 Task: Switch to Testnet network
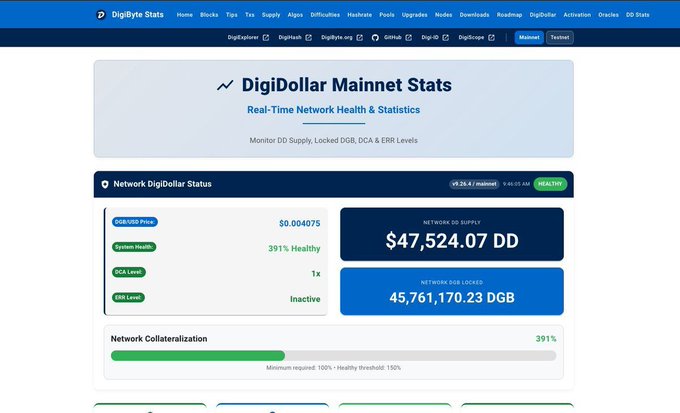pyautogui.click(x=560, y=37)
